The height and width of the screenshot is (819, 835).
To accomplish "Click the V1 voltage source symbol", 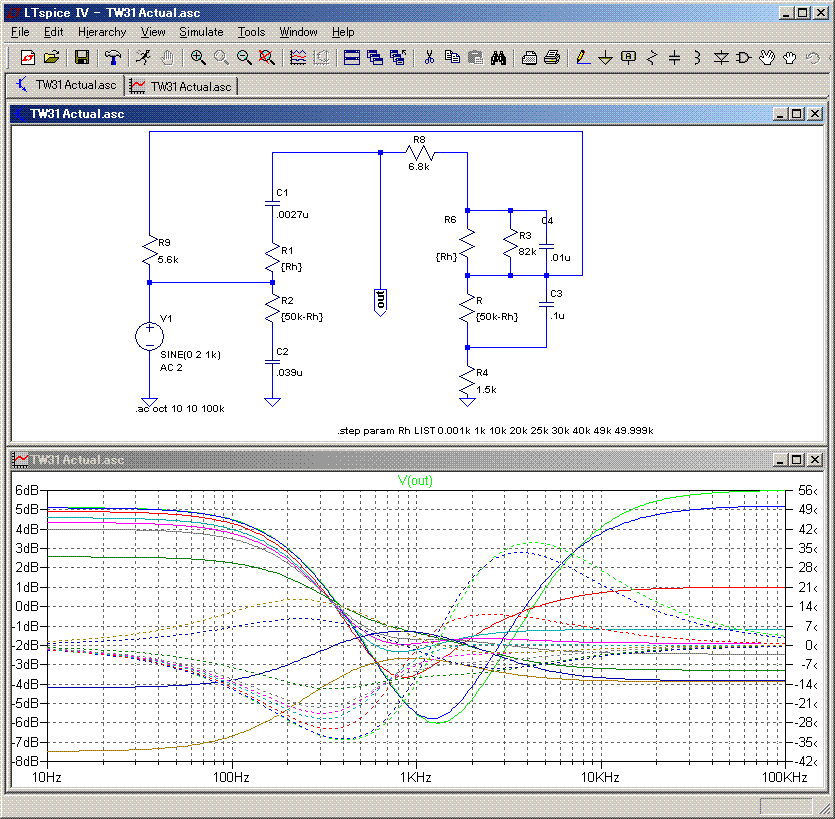I will (x=149, y=337).
